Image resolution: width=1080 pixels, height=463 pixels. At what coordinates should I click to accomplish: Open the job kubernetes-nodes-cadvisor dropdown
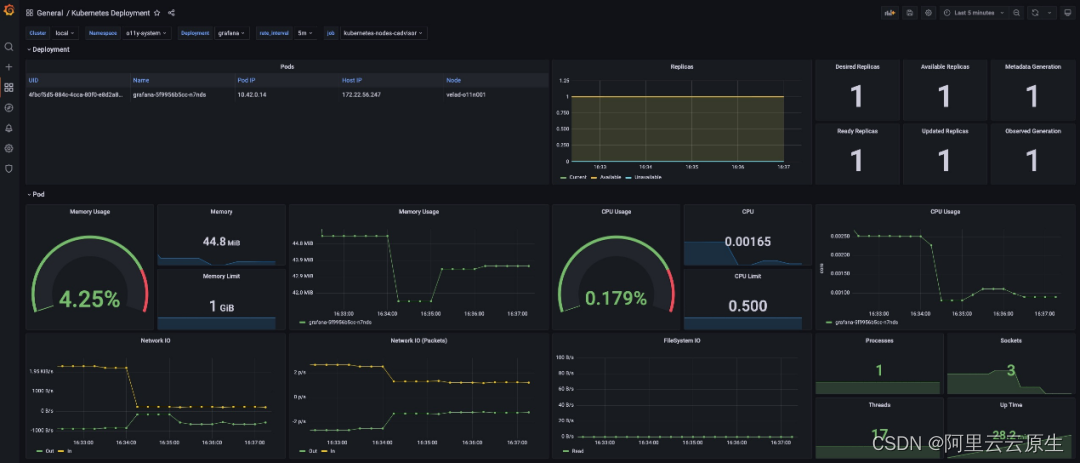(x=384, y=32)
